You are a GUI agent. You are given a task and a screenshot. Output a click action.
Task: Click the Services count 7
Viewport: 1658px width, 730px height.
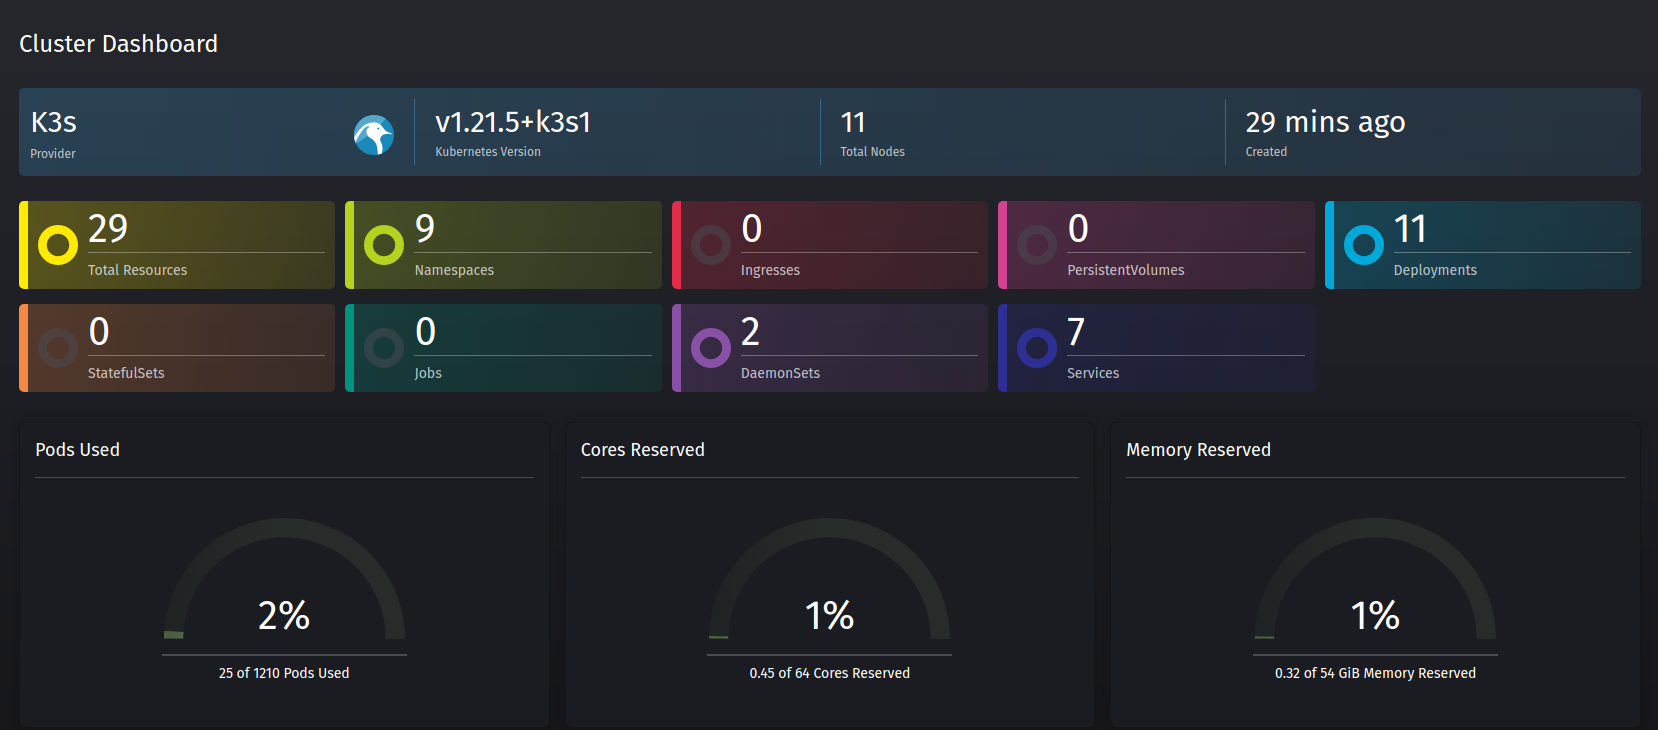click(1076, 332)
